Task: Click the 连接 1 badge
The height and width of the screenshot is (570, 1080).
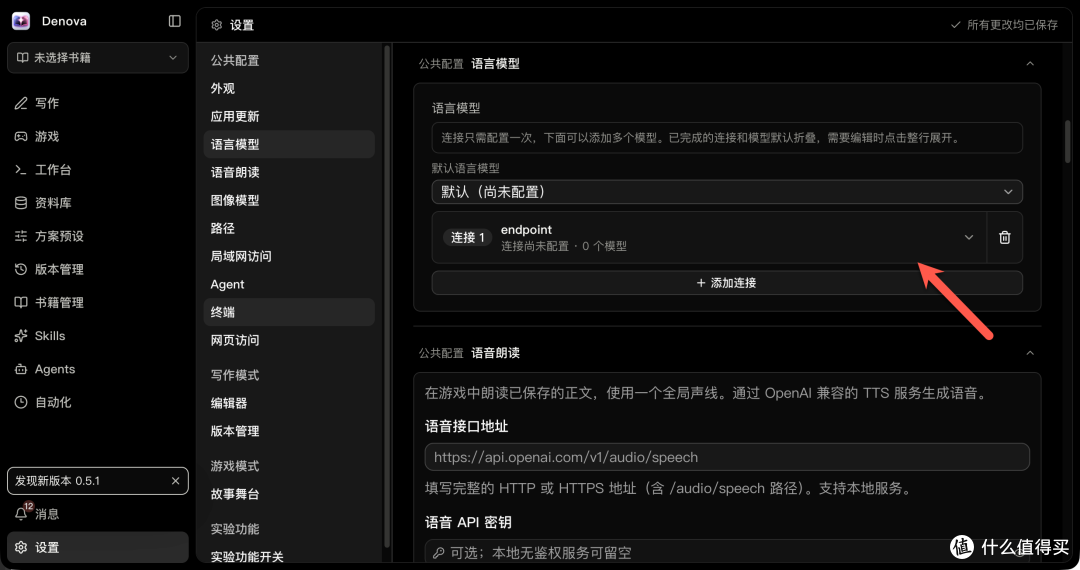Action: [468, 238]
